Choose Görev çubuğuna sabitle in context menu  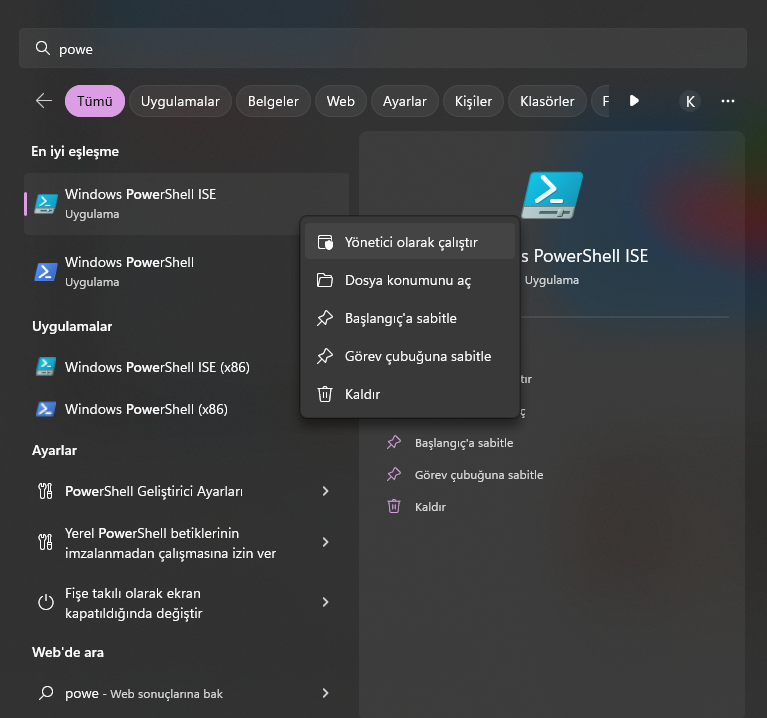tap(410, 356)
